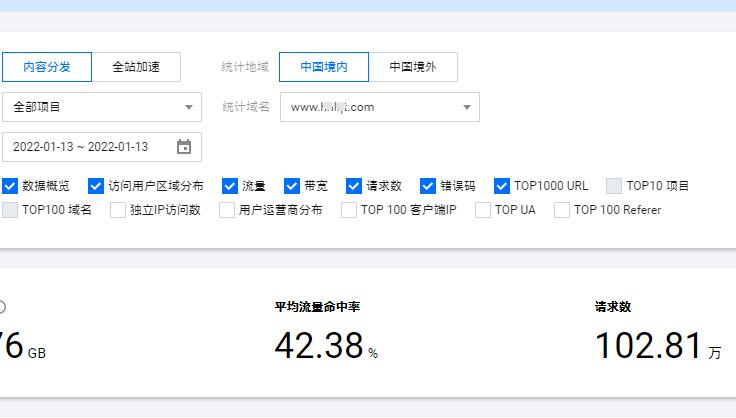
Task: Switch to 全站加速 tab
Action: [x=136, y=67]
